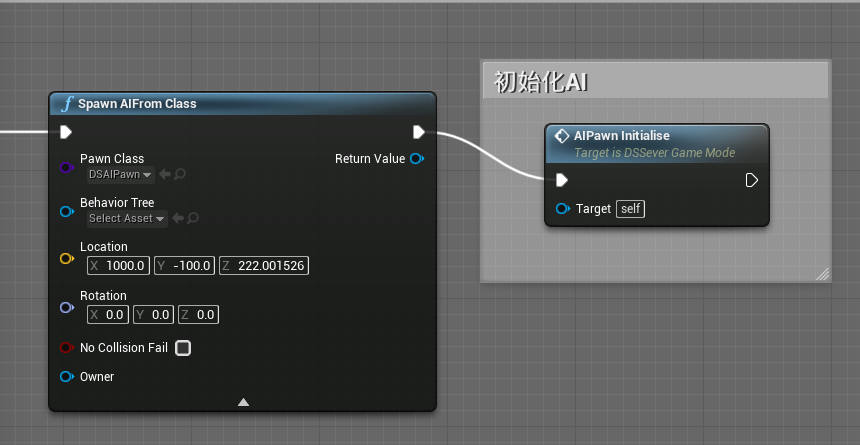Click the Return Value output pin
This screenshot has width=860, height=445.
click(417, 159)
